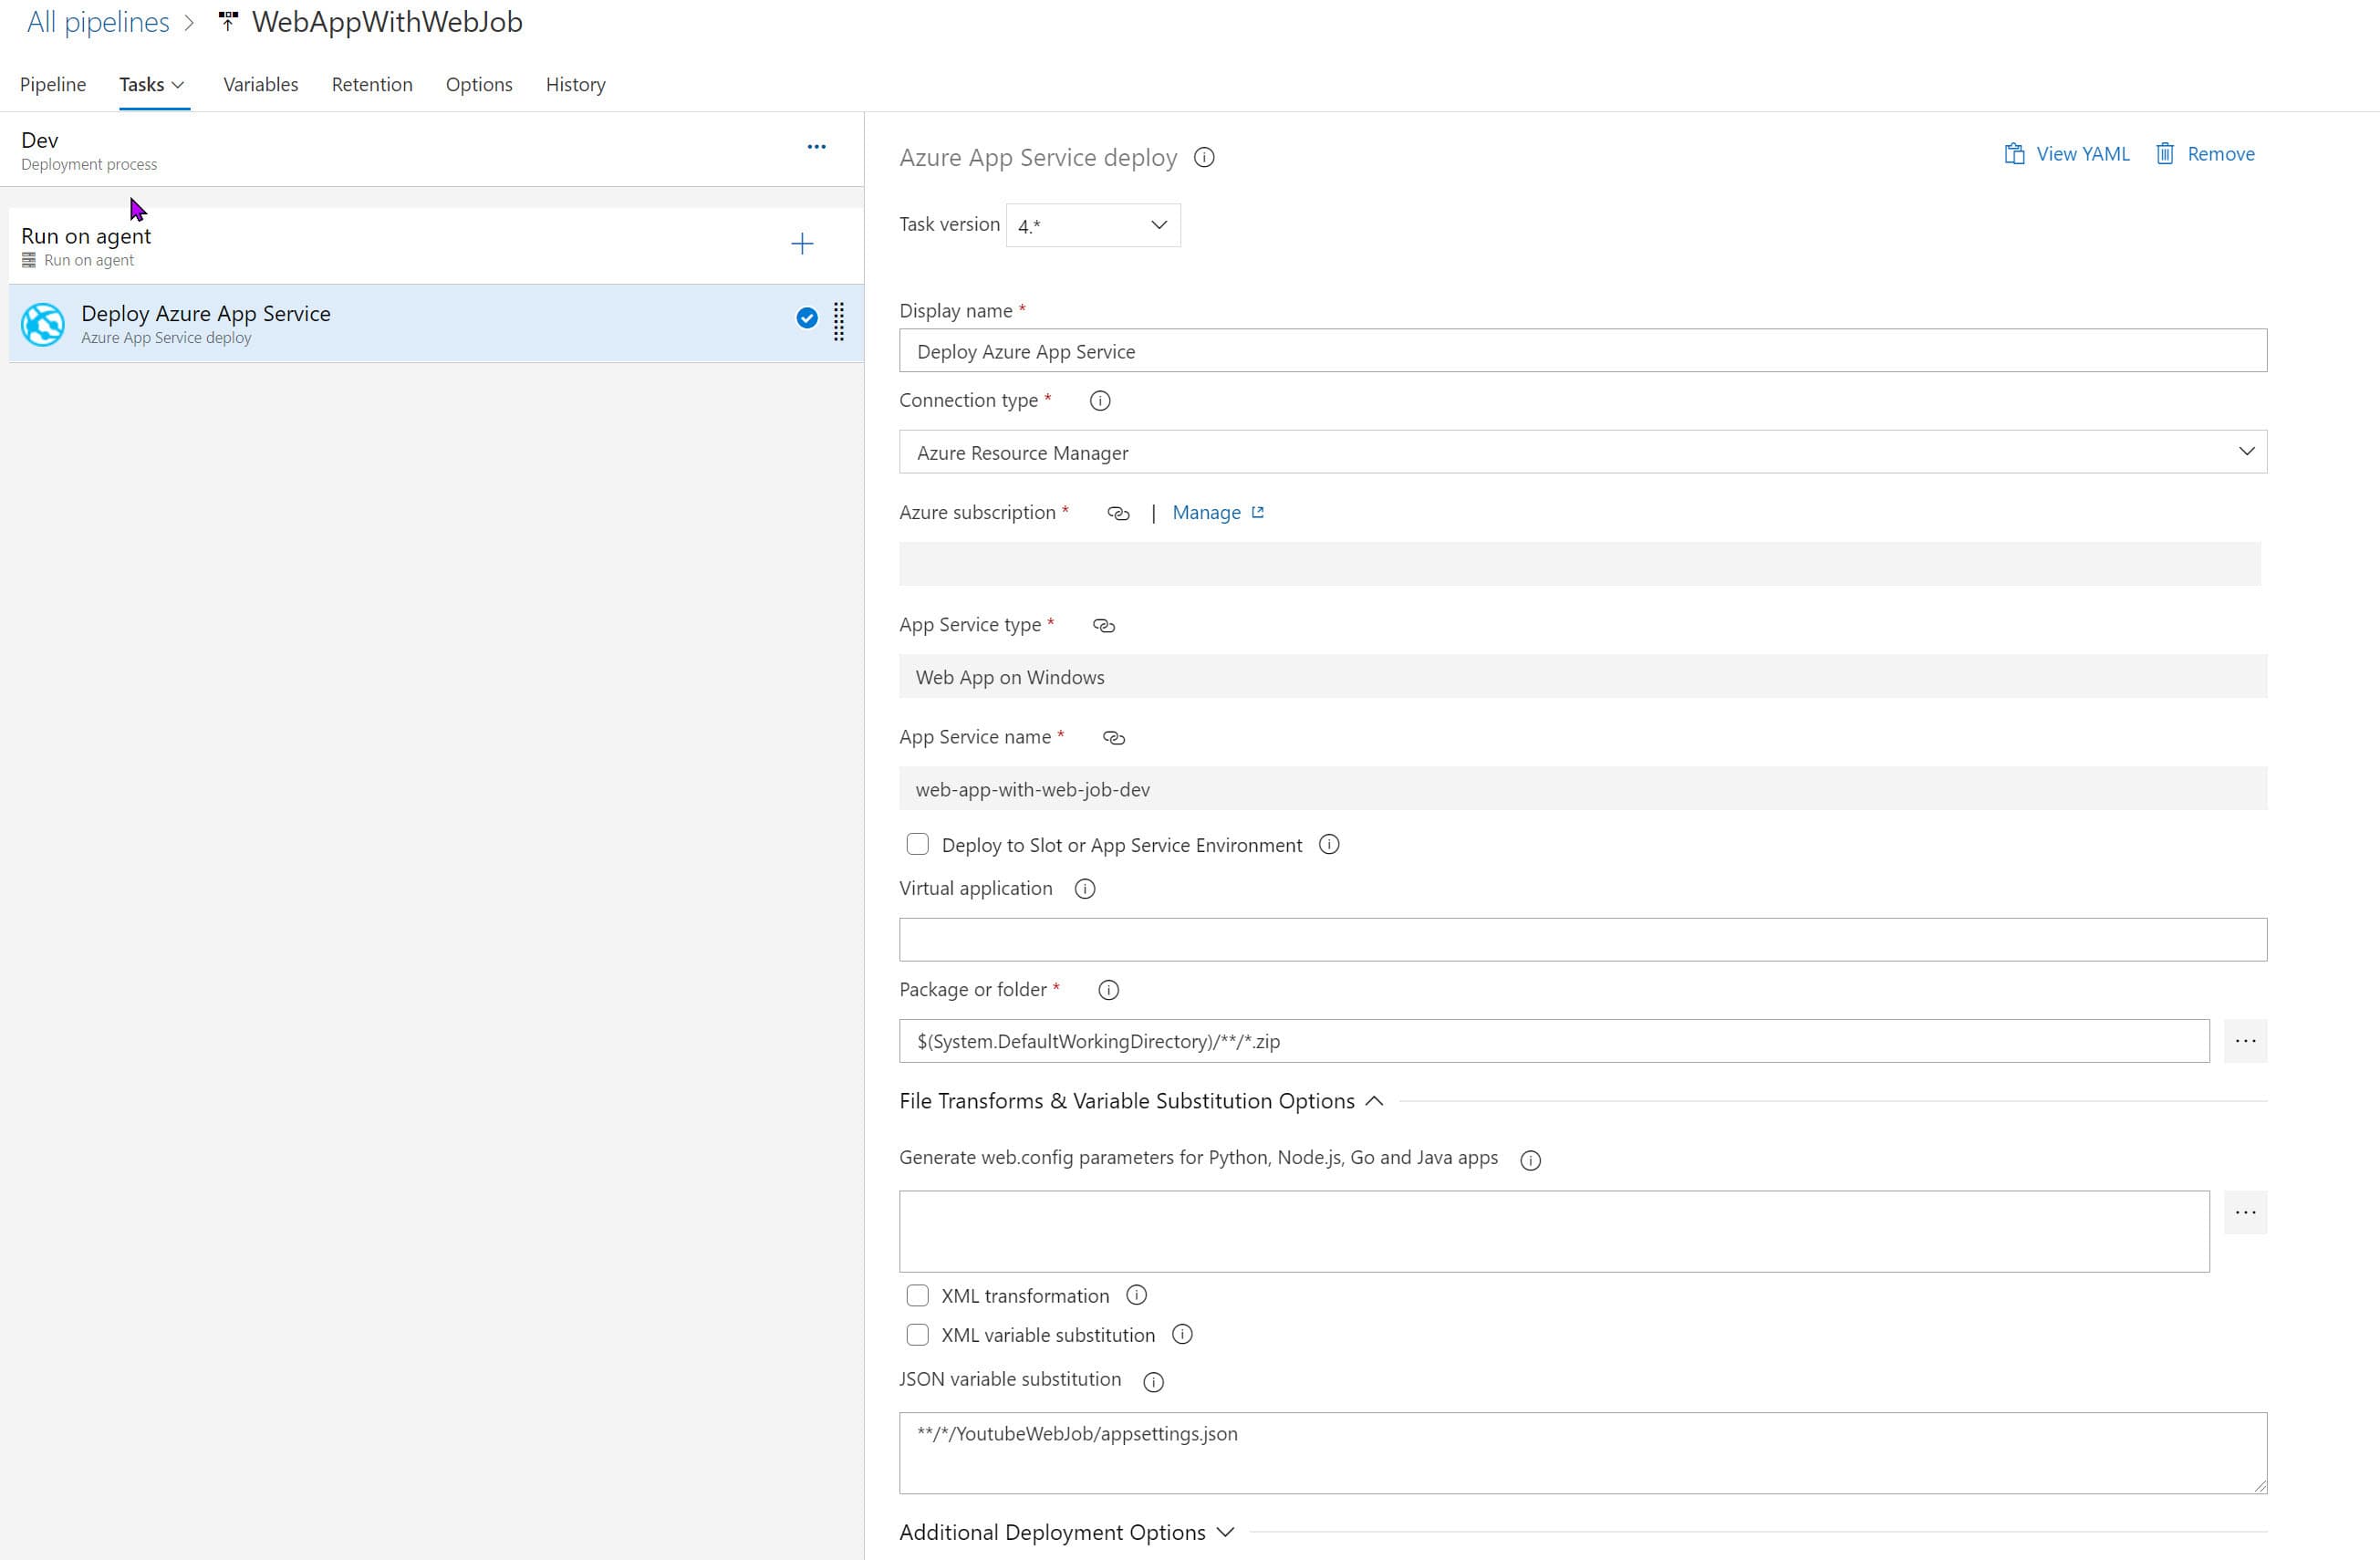
Task: Click the Package or folder input field
Action: (1554, 1041)
